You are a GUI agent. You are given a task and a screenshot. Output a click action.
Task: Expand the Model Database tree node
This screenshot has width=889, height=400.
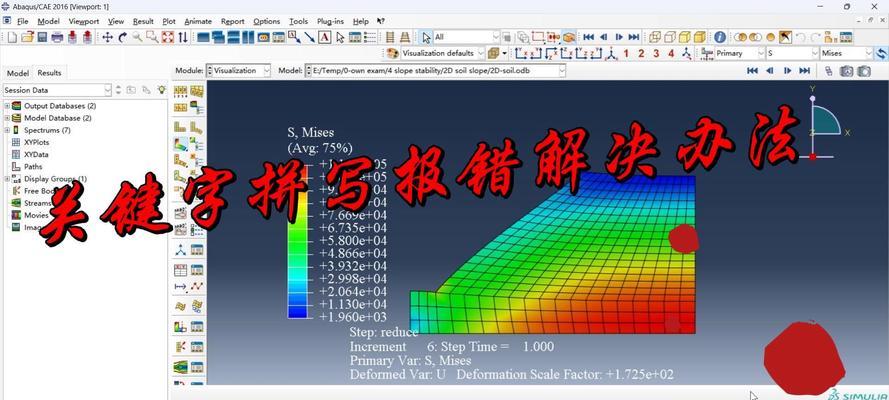coord(7,118)
